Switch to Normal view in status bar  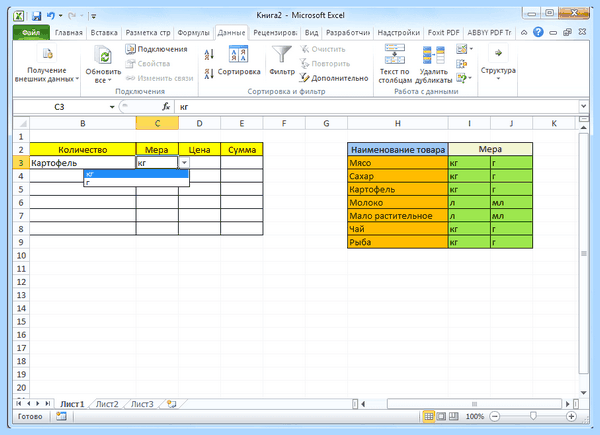[429, 416]
